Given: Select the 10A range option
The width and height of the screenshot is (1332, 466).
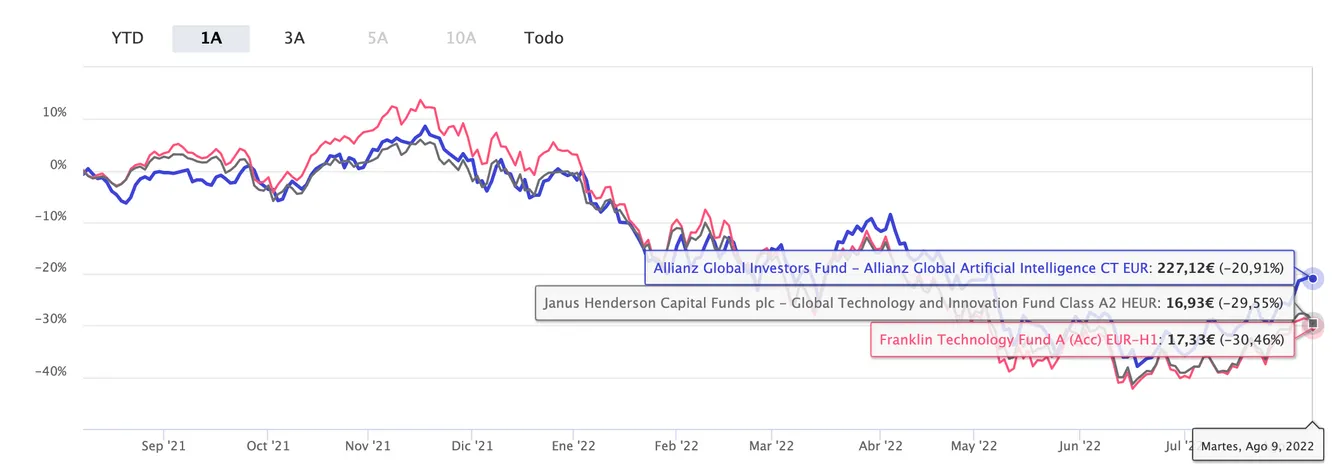Looking at the screenshot, I should tap(461, 38).
